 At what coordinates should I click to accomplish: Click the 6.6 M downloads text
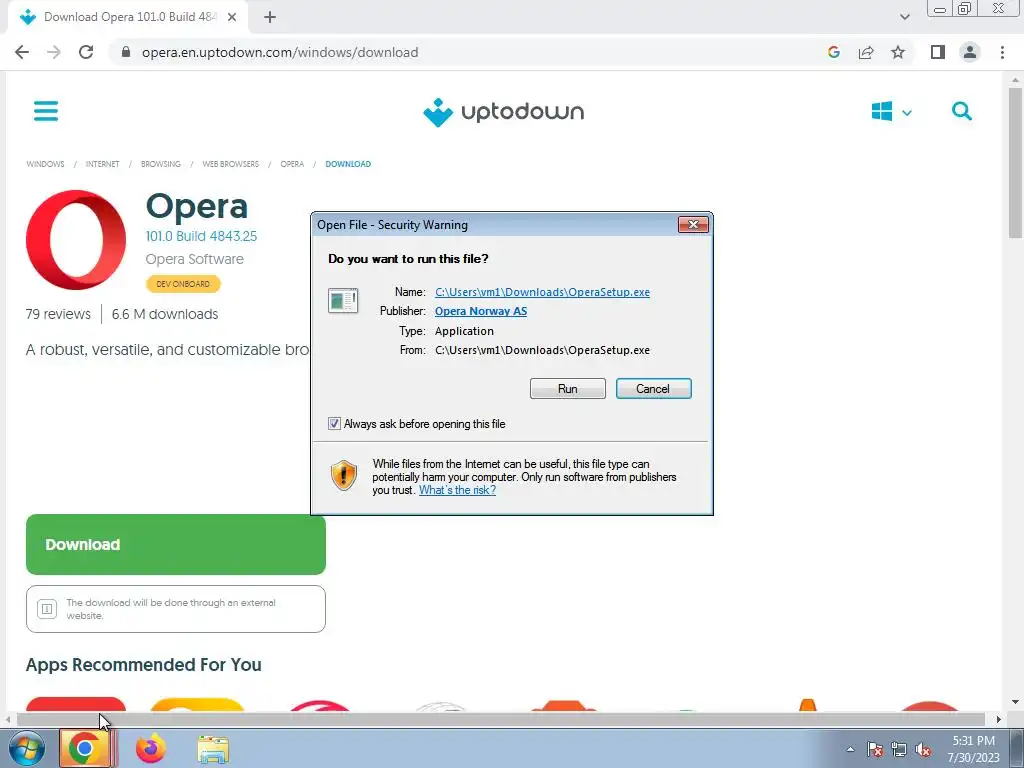pyautogui.click(x=165, y=314)
